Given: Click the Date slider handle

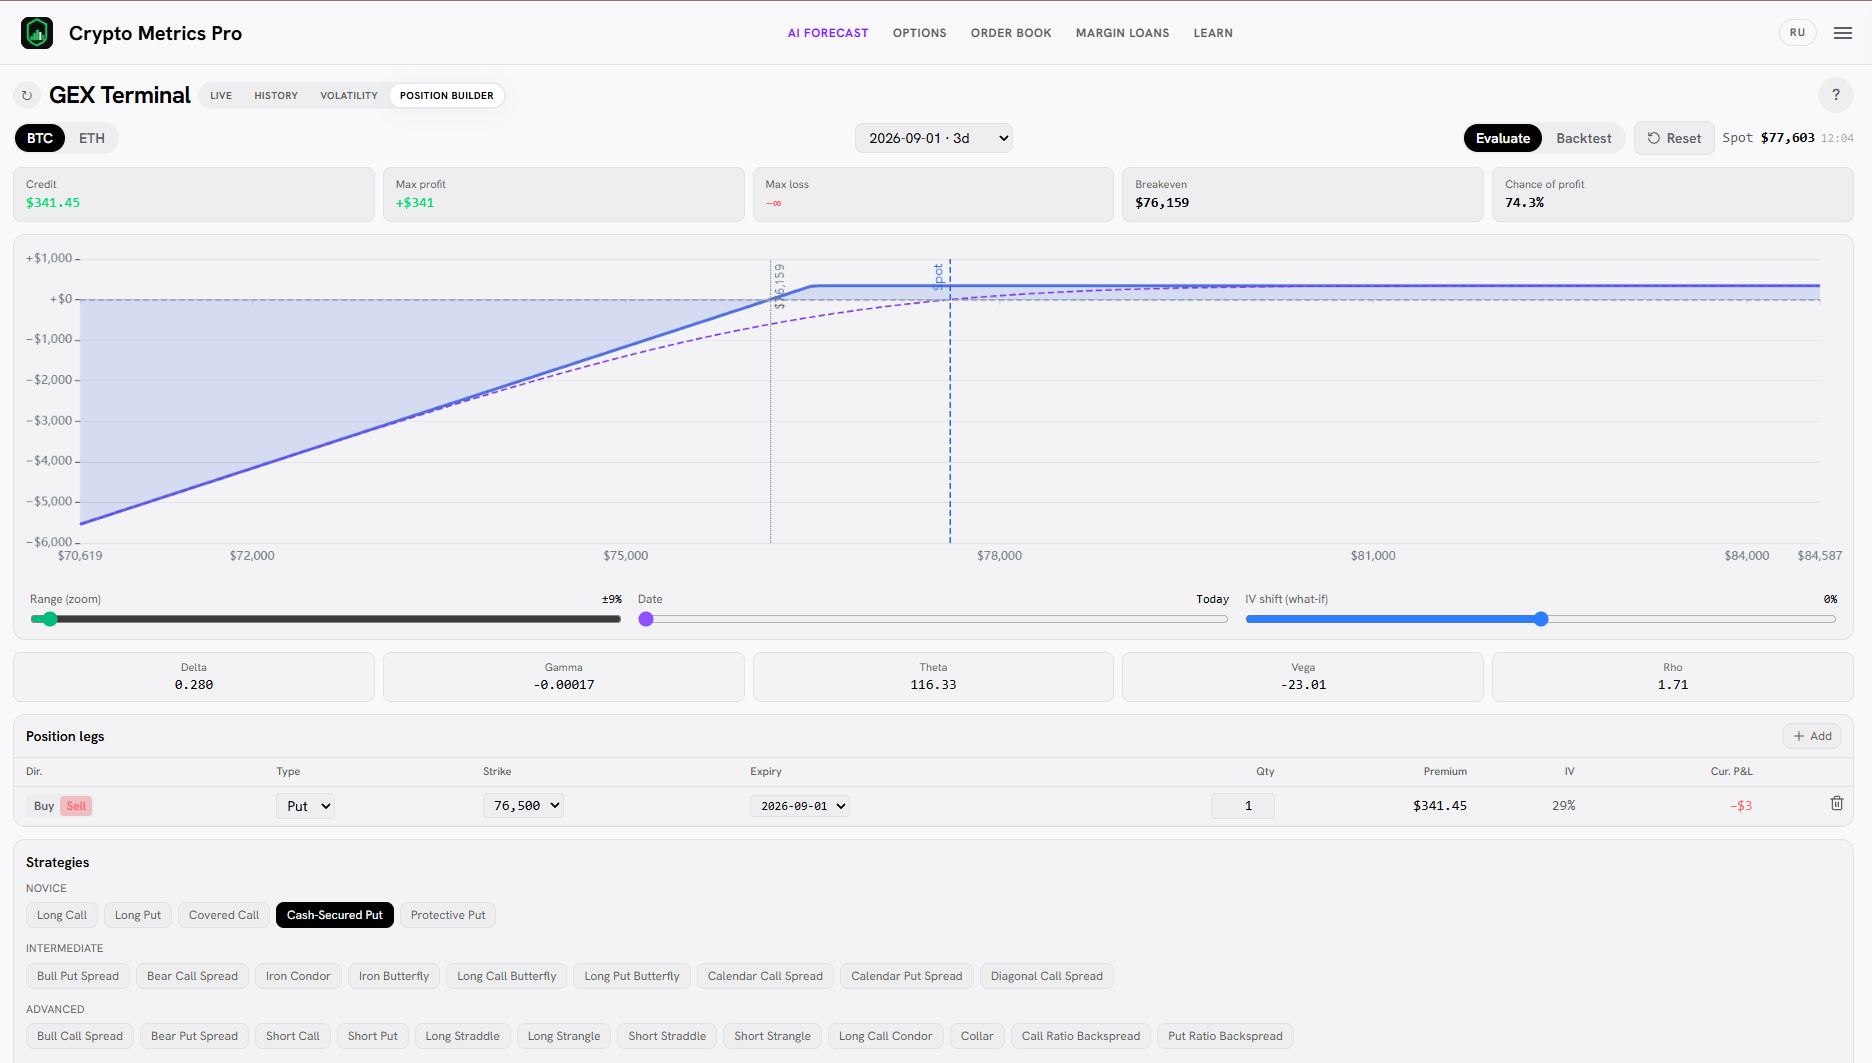Looking at the screenshot, I should point(646,619).
